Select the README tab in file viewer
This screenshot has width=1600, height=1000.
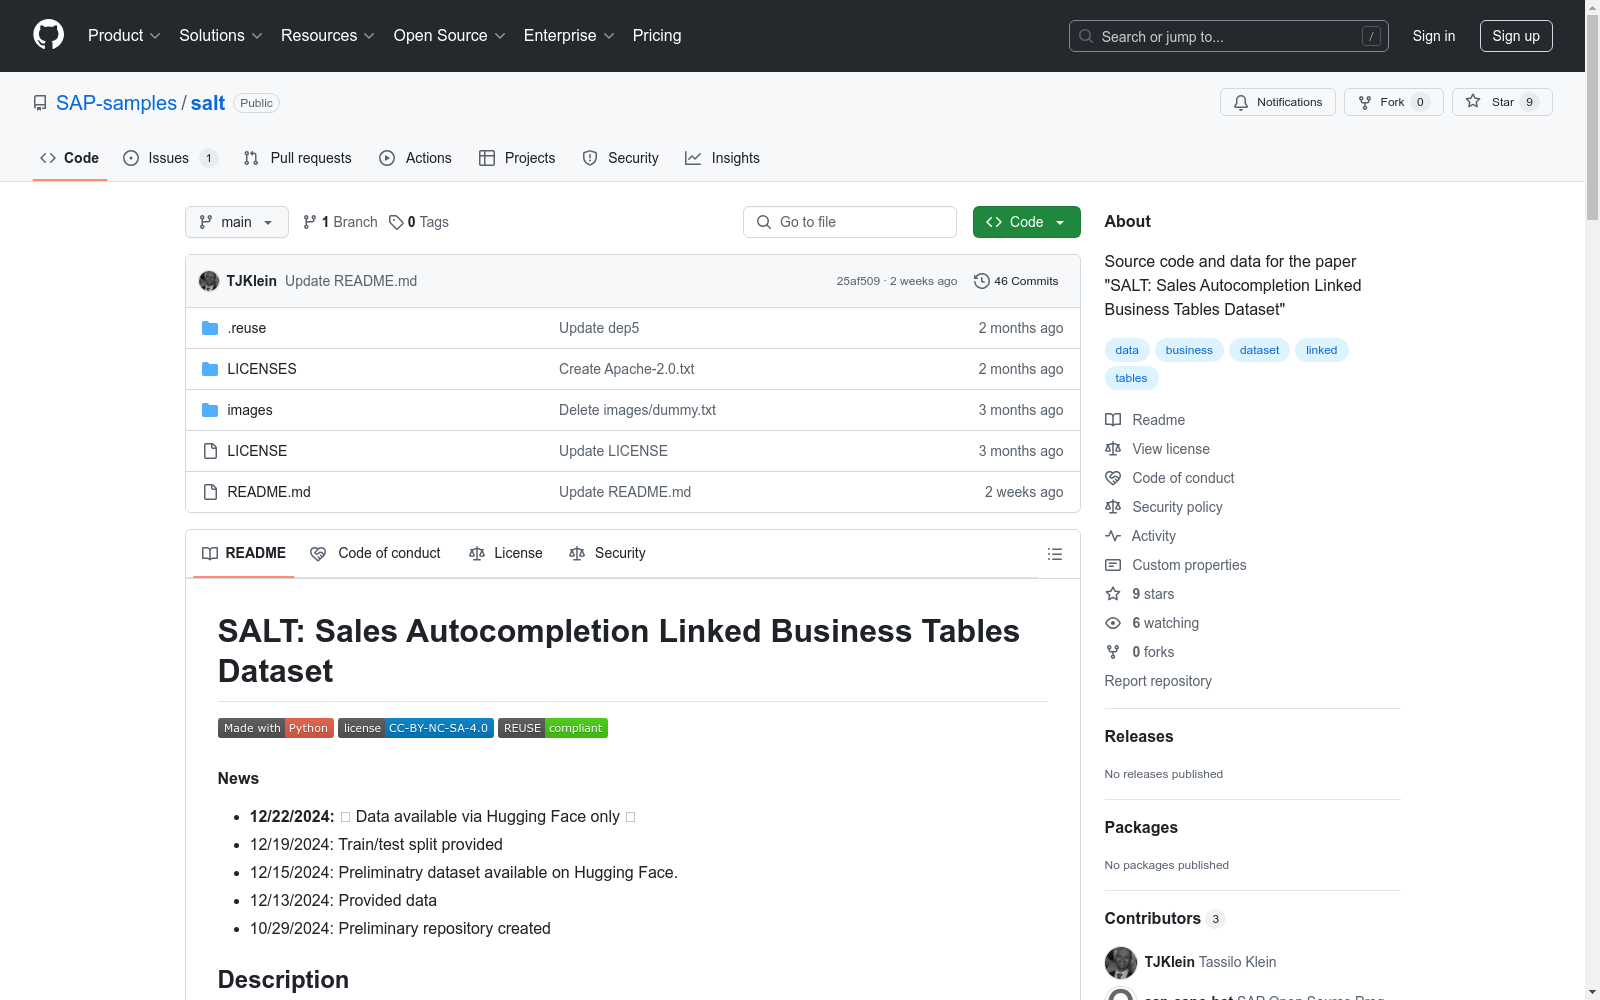tap(244, 553)
